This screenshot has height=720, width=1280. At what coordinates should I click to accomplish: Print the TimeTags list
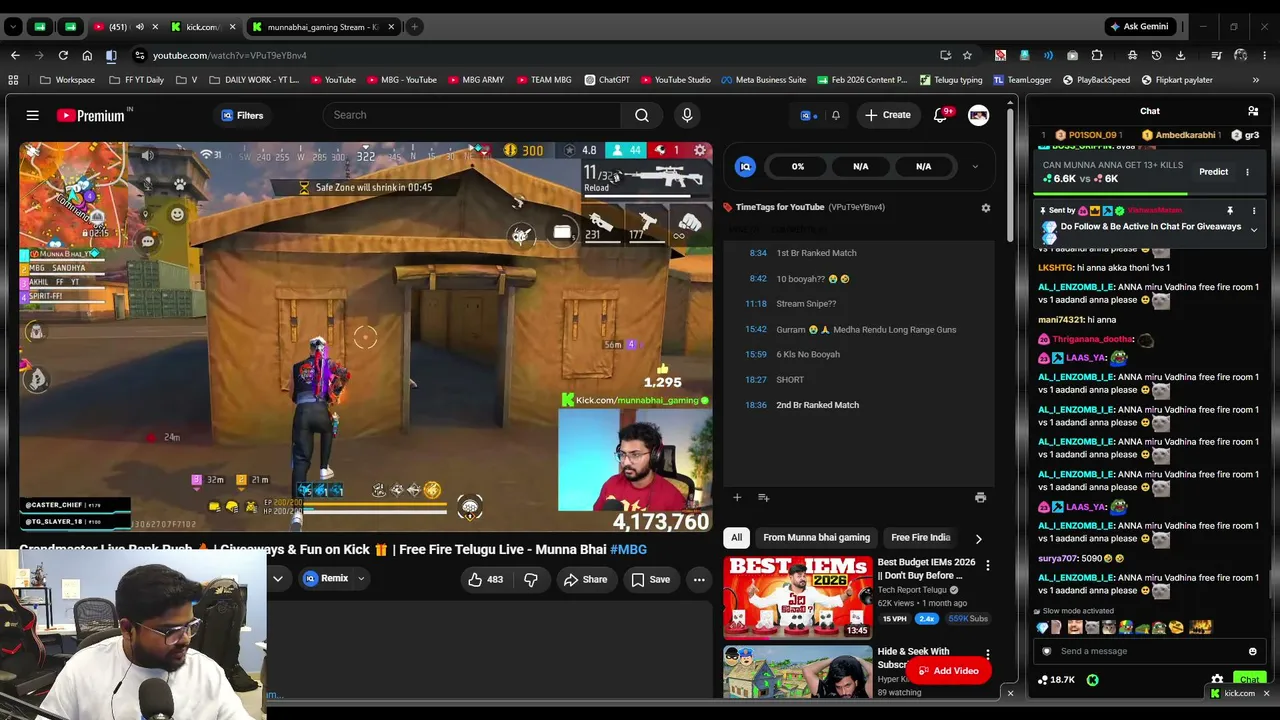[x=980, y=497]
